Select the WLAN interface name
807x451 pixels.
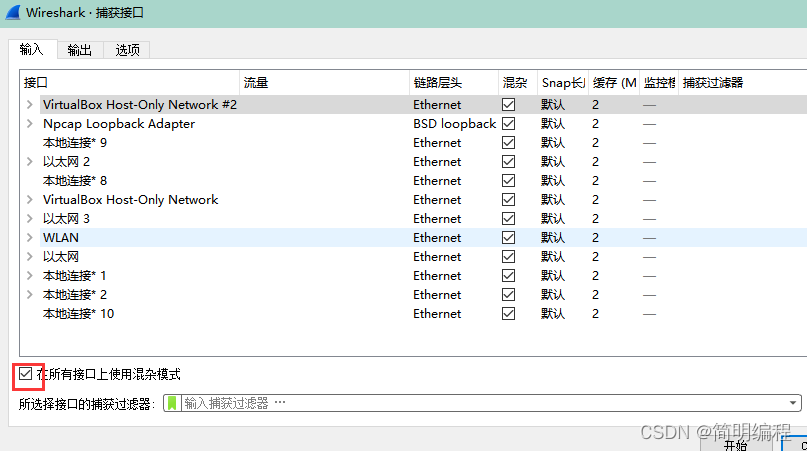(x=61, y=238)
